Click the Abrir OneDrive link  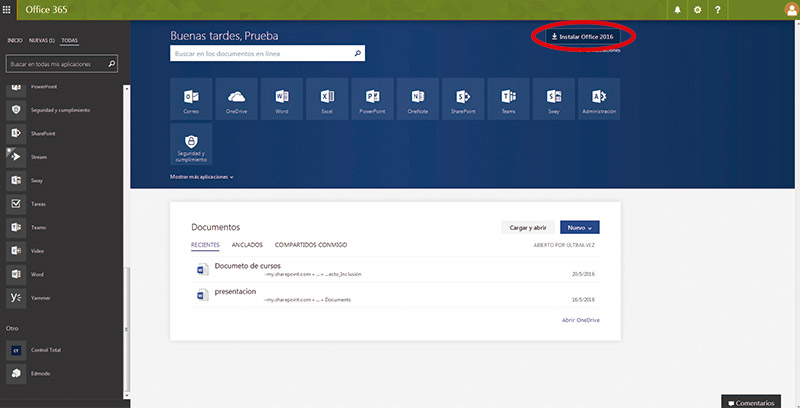[580, 320]
